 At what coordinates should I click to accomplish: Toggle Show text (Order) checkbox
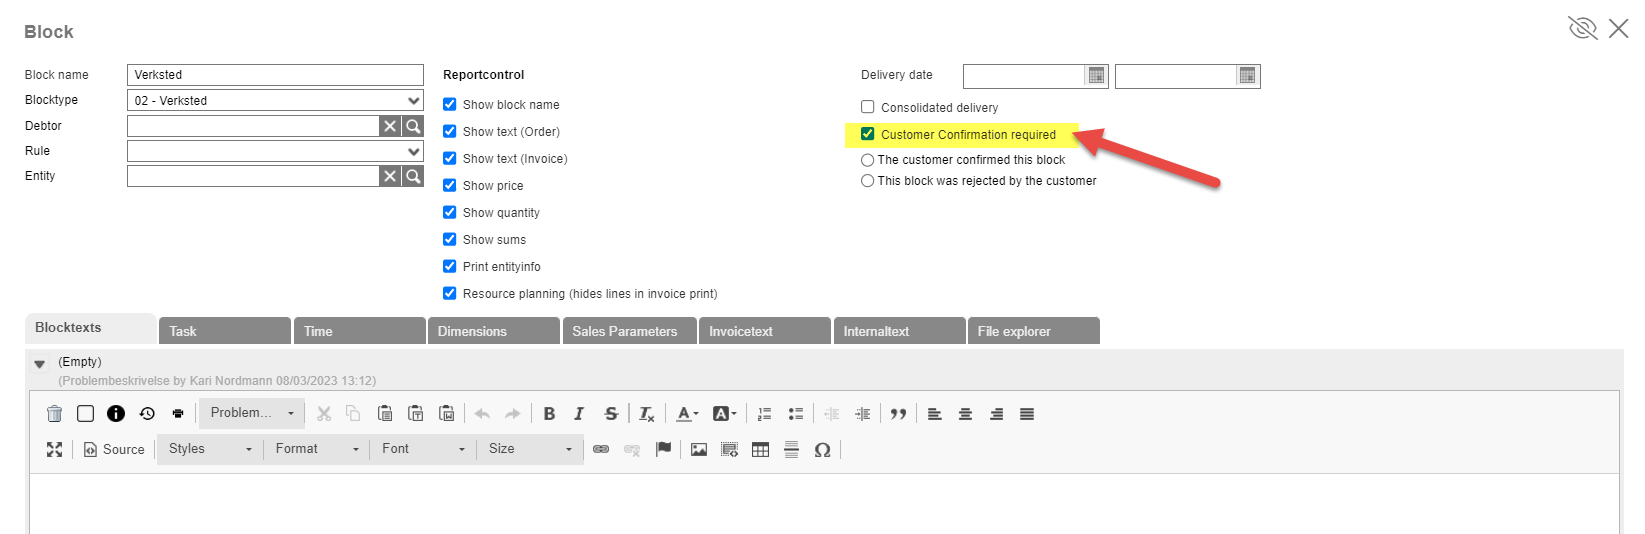[450, 131]
